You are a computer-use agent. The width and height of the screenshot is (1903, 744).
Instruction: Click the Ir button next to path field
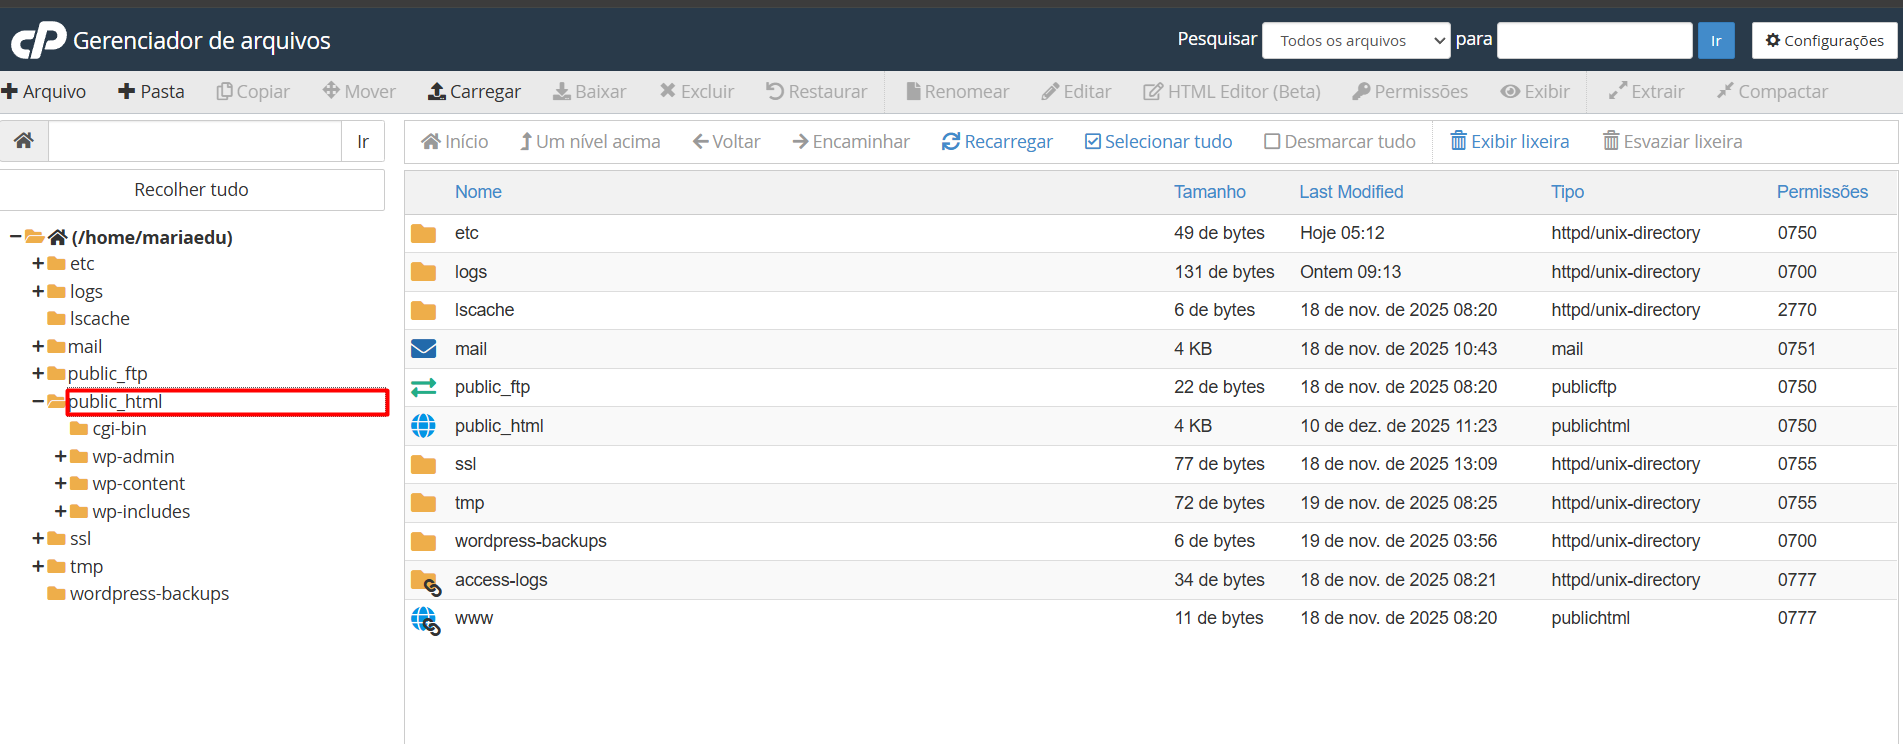[363, 141]
